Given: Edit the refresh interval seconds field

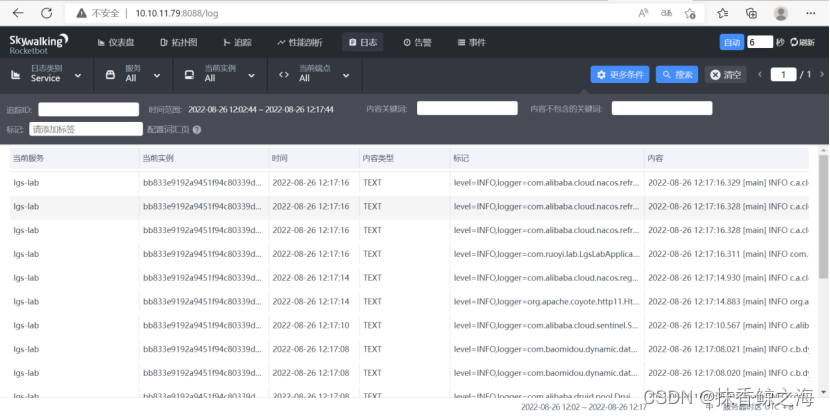Looking at the screenshot, I should click(760, 42).
